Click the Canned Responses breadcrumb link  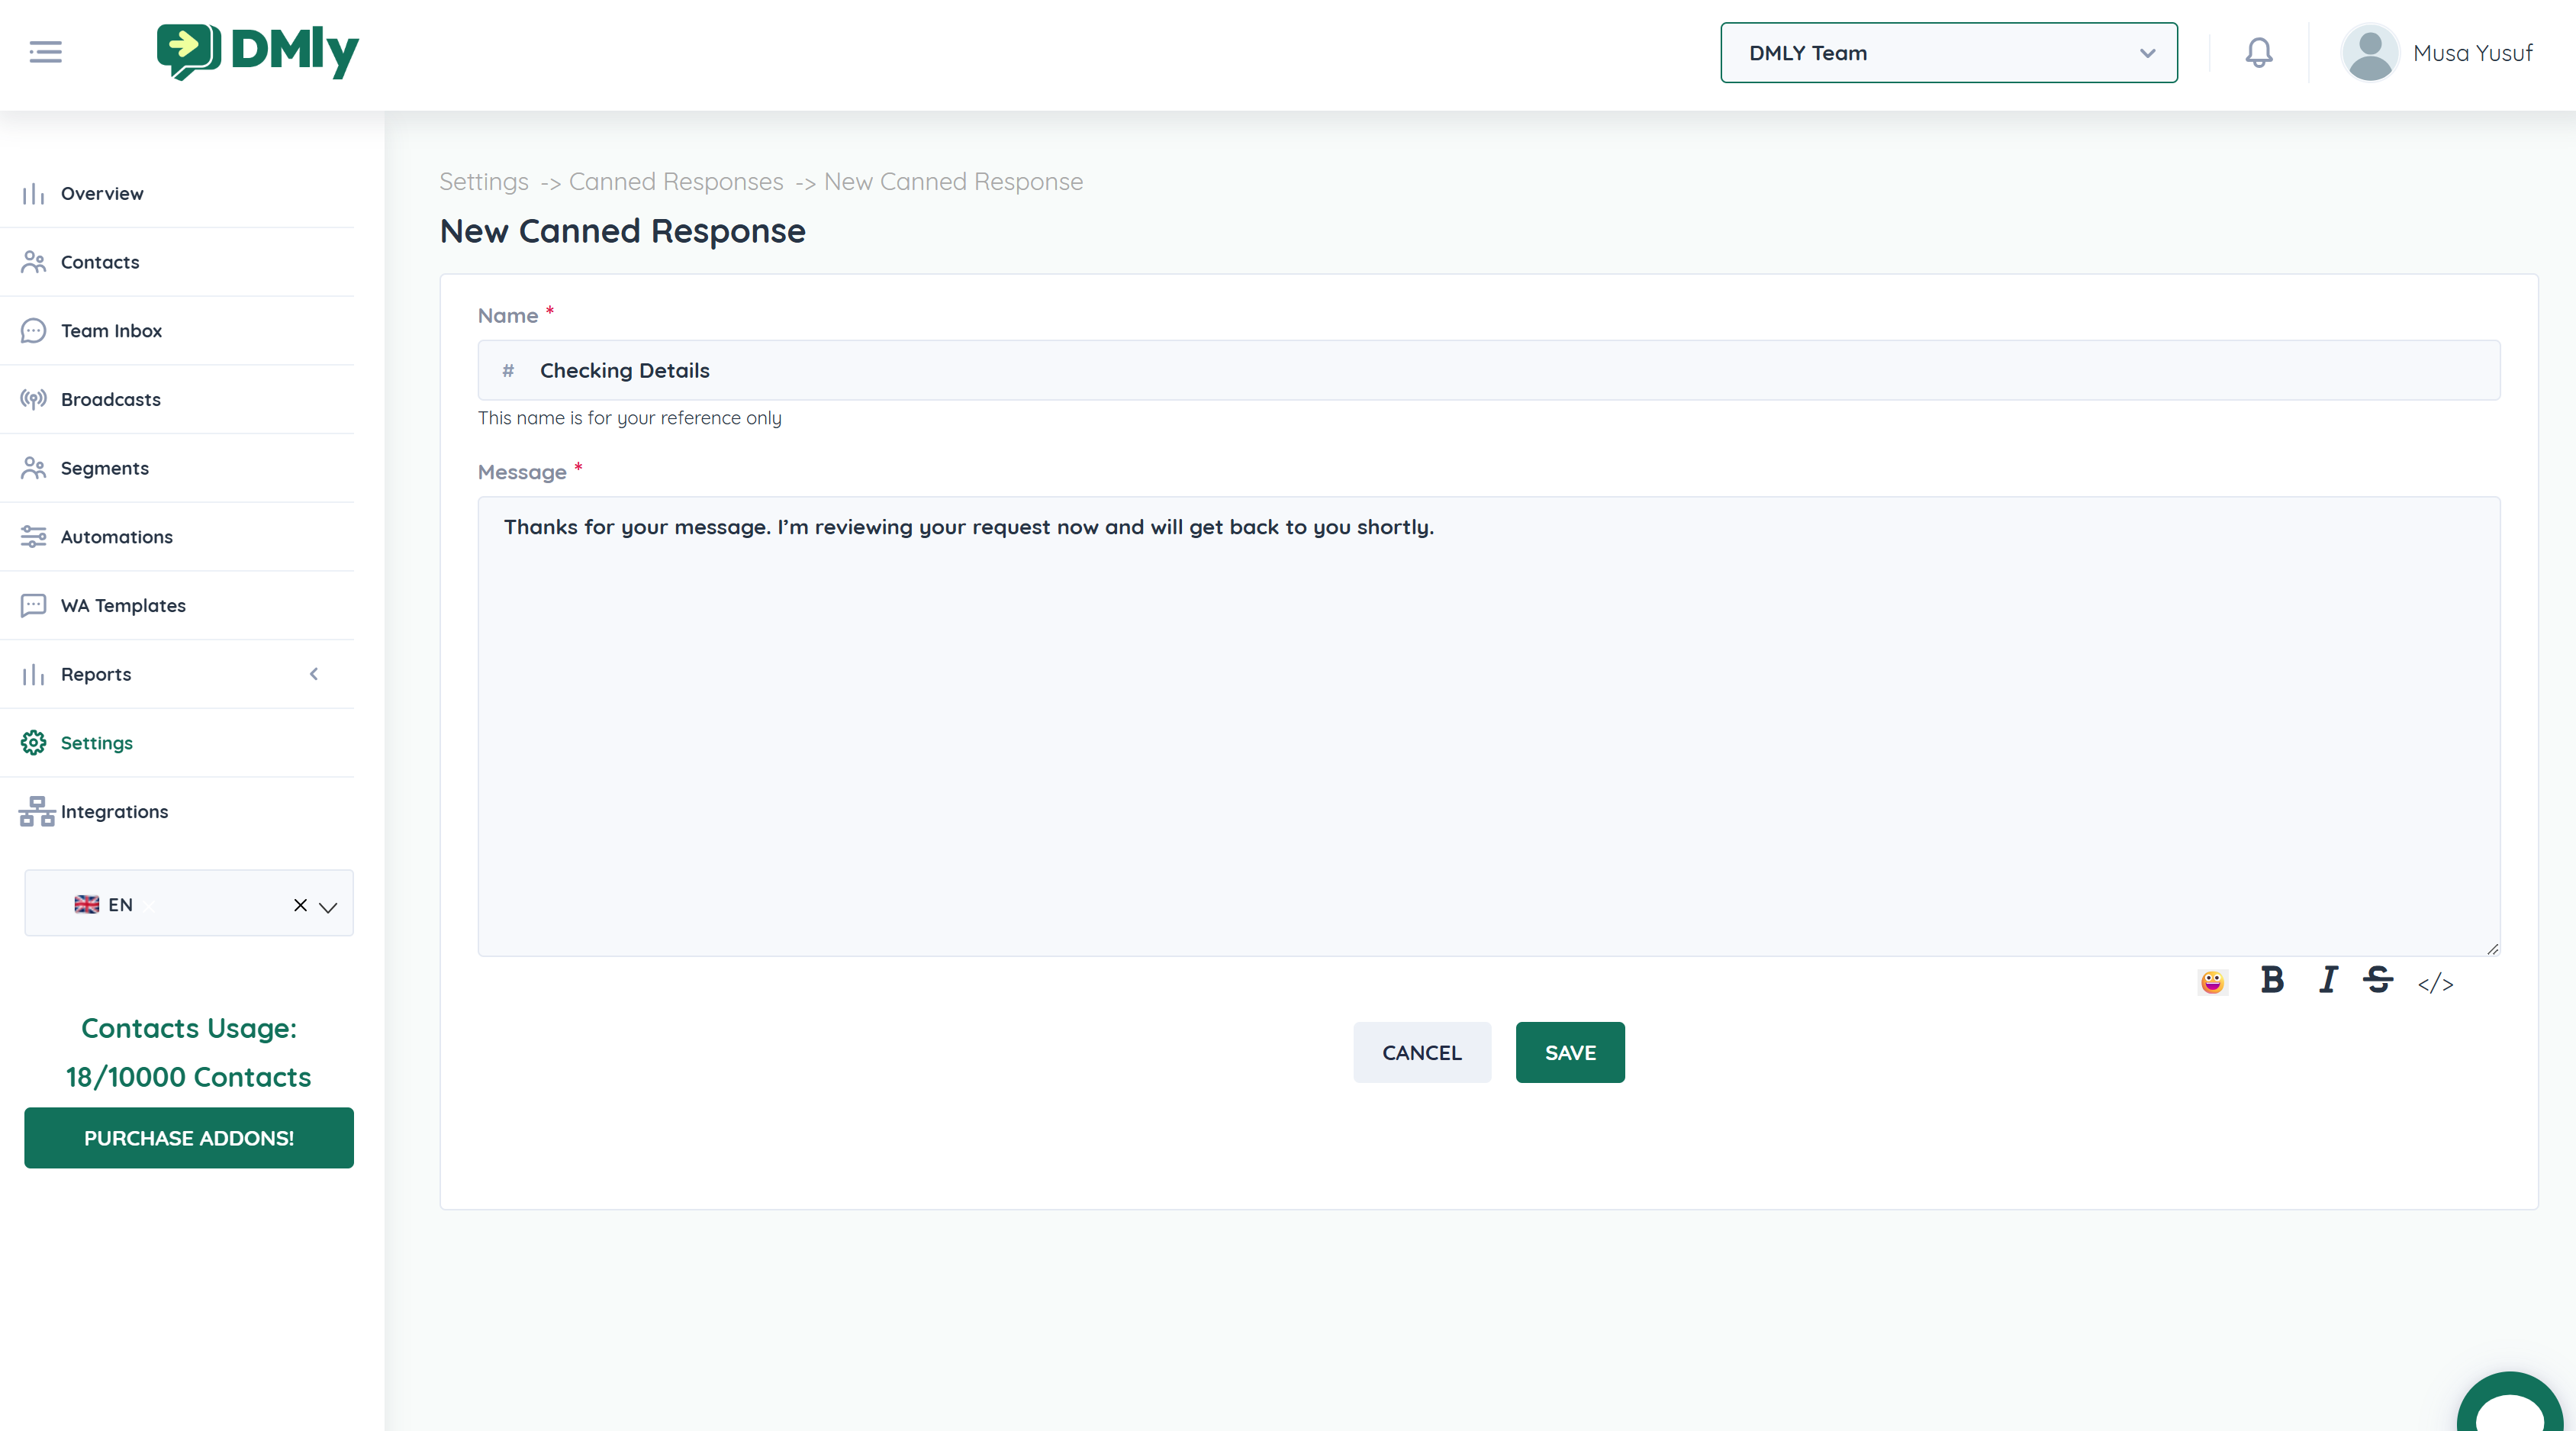click(x=676, y=182)
